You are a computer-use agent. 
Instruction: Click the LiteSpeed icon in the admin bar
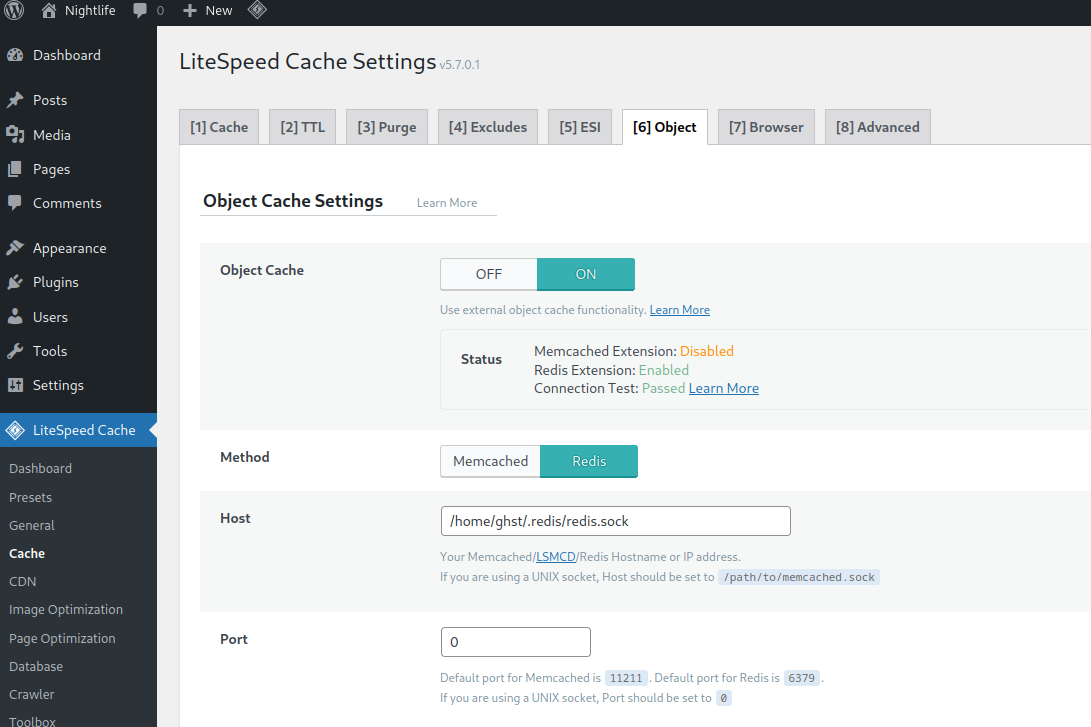(257, 12)
